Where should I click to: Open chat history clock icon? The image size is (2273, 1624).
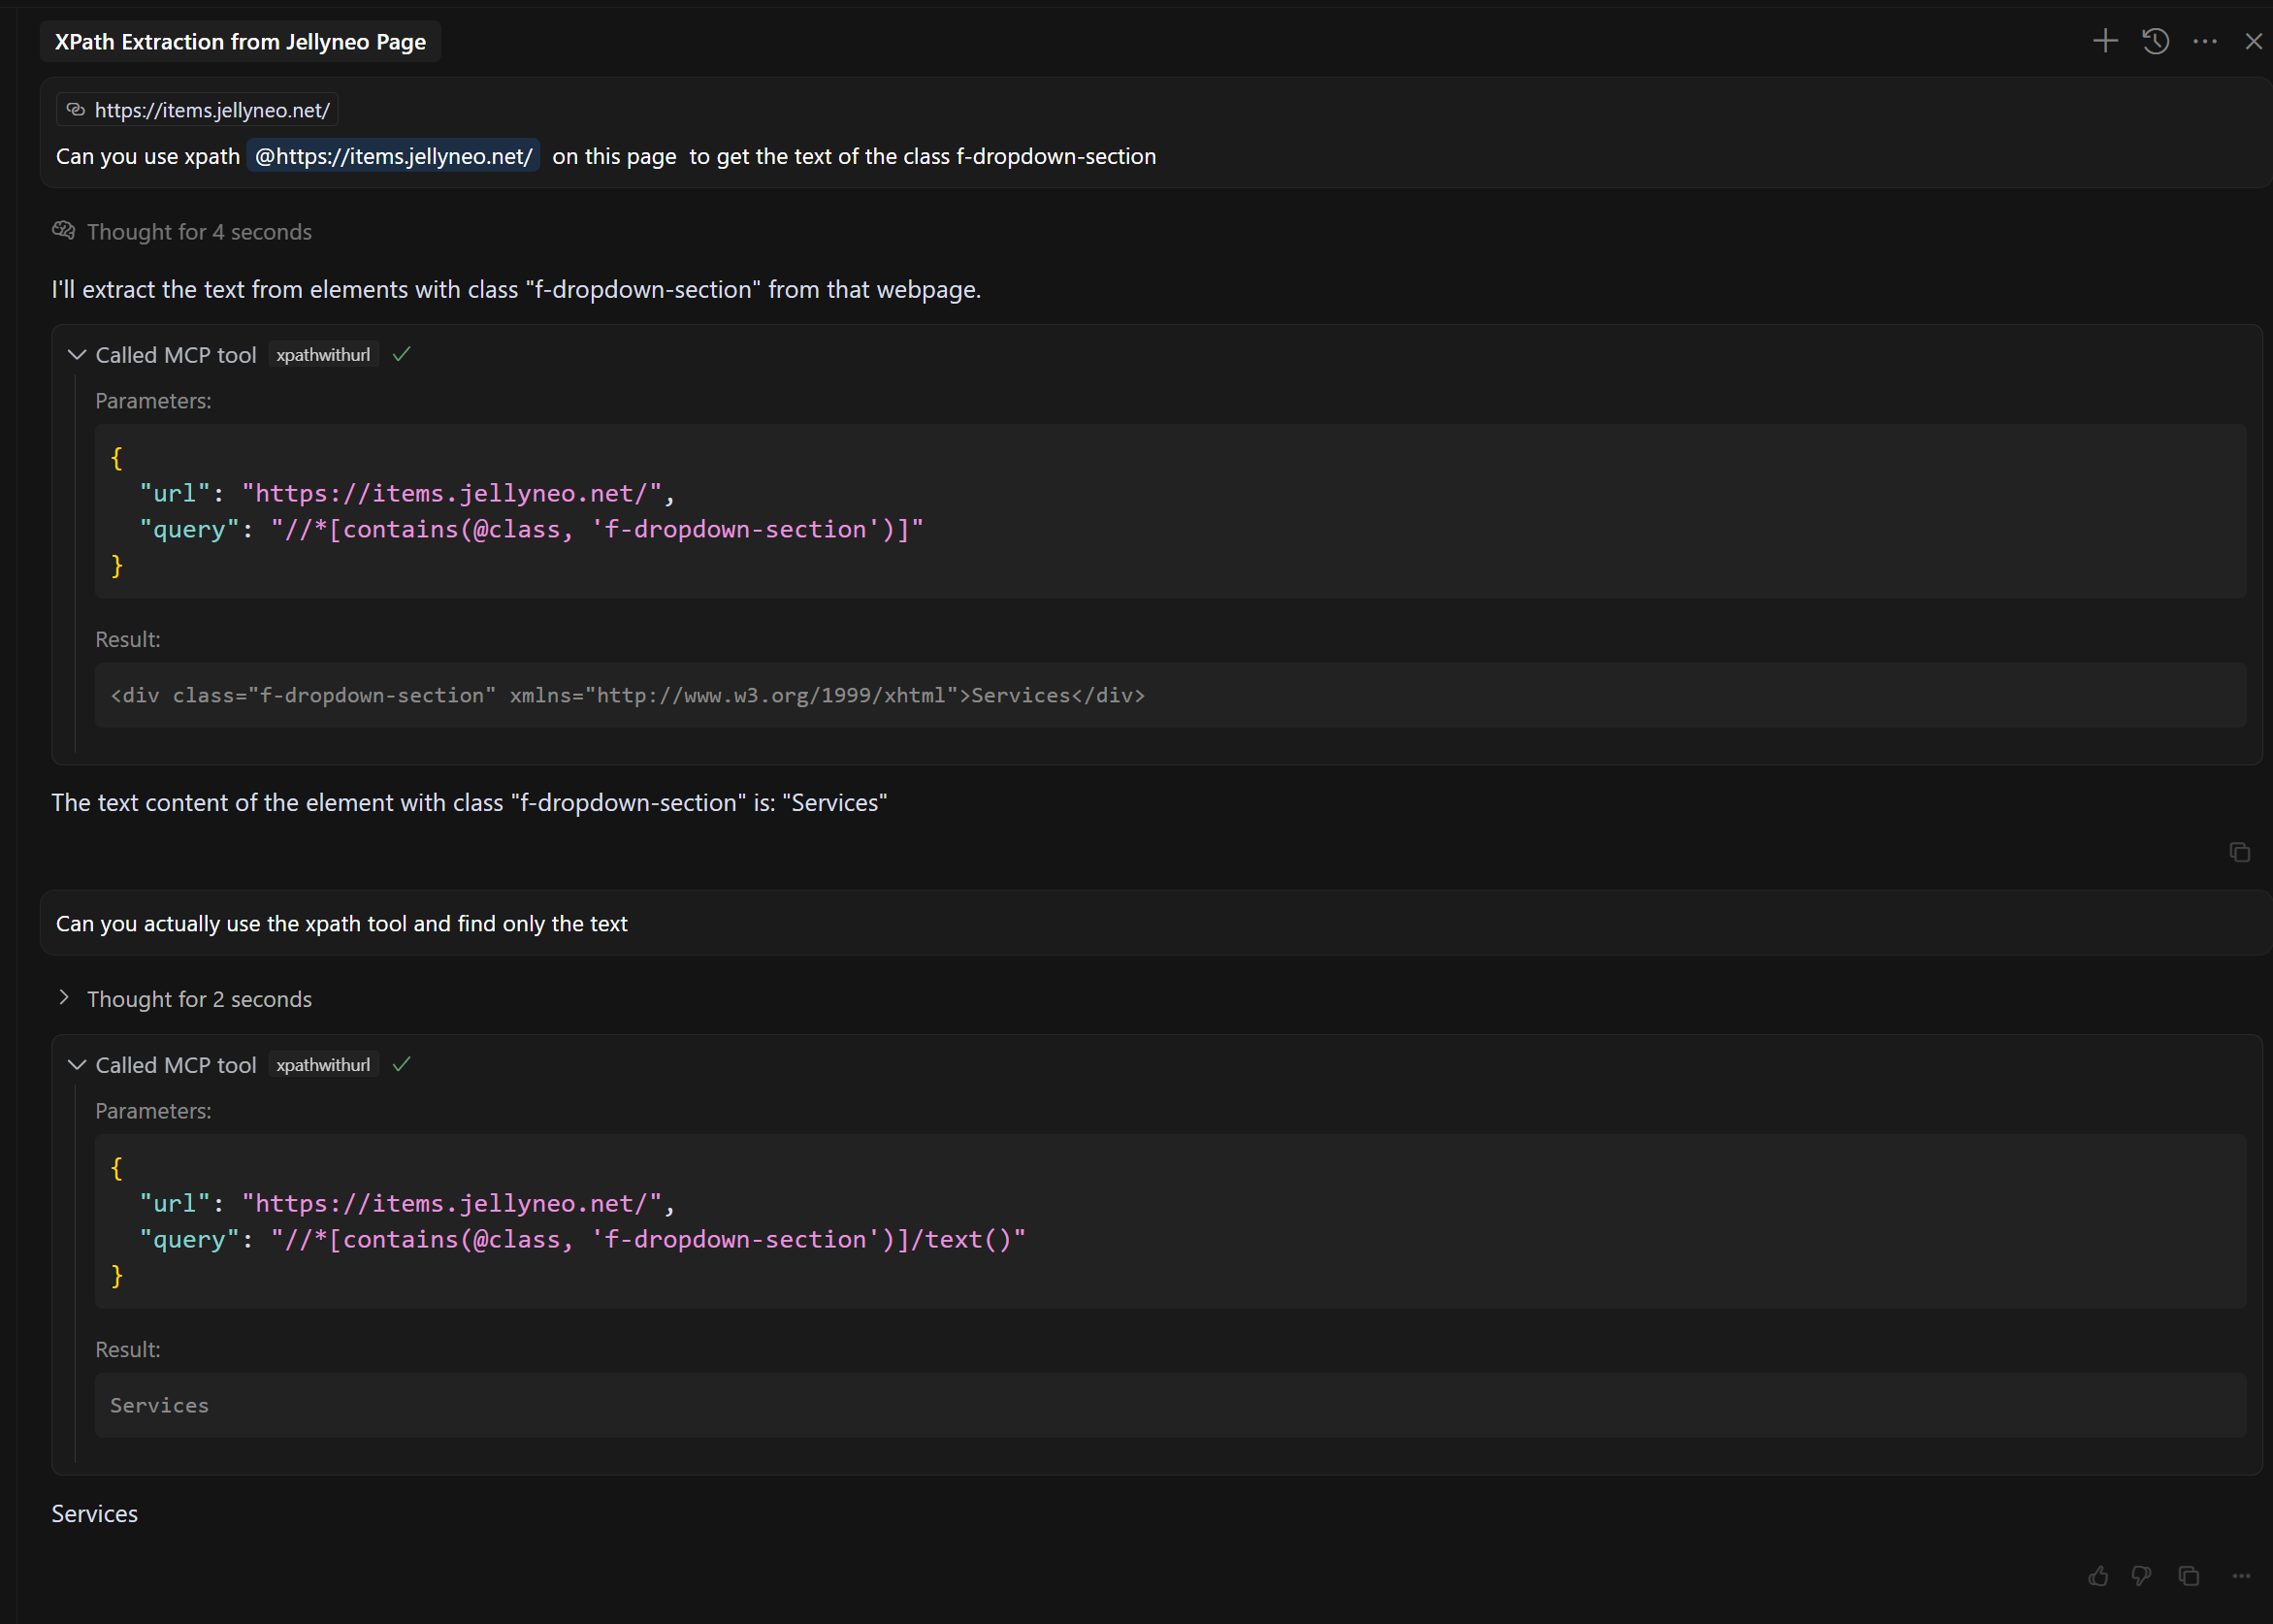click(x=2155, y=41)
